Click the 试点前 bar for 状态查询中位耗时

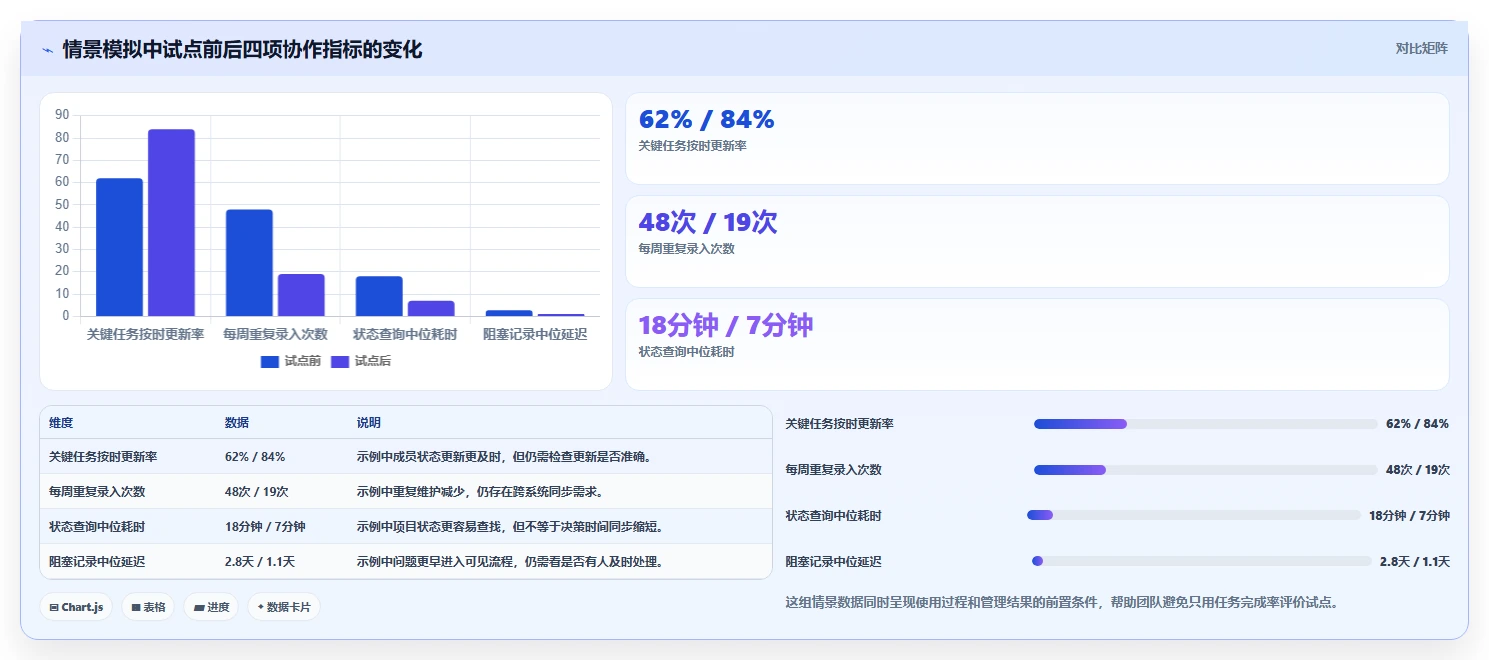[x=379, y=296]
